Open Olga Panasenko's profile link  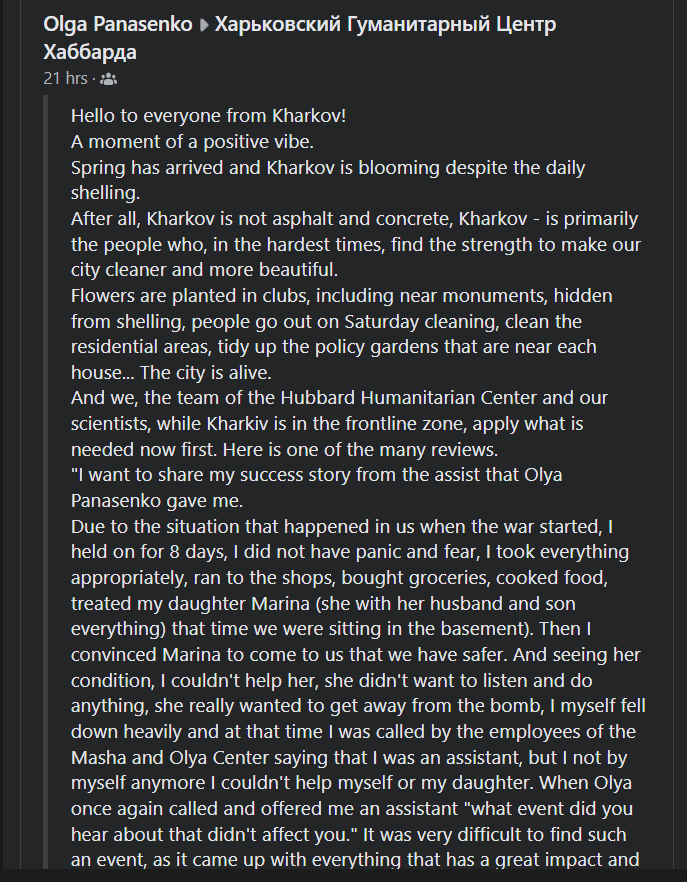[x=118, y=24]
